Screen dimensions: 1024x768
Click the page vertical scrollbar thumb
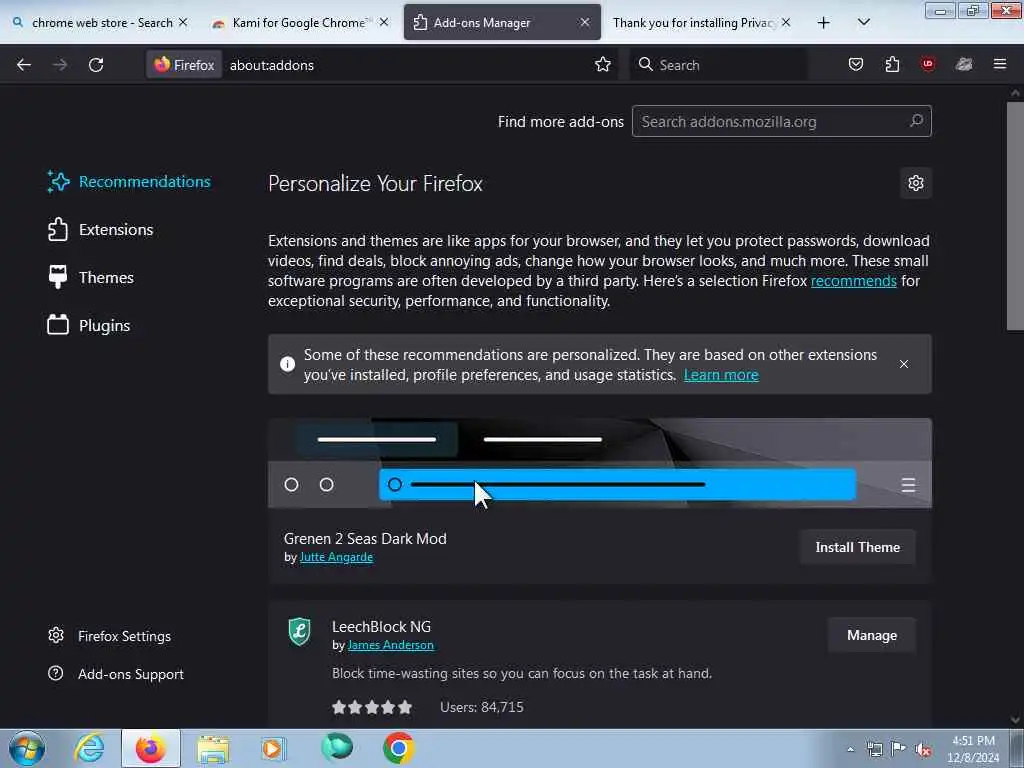pyautogui.click(x=1015, y=216)
